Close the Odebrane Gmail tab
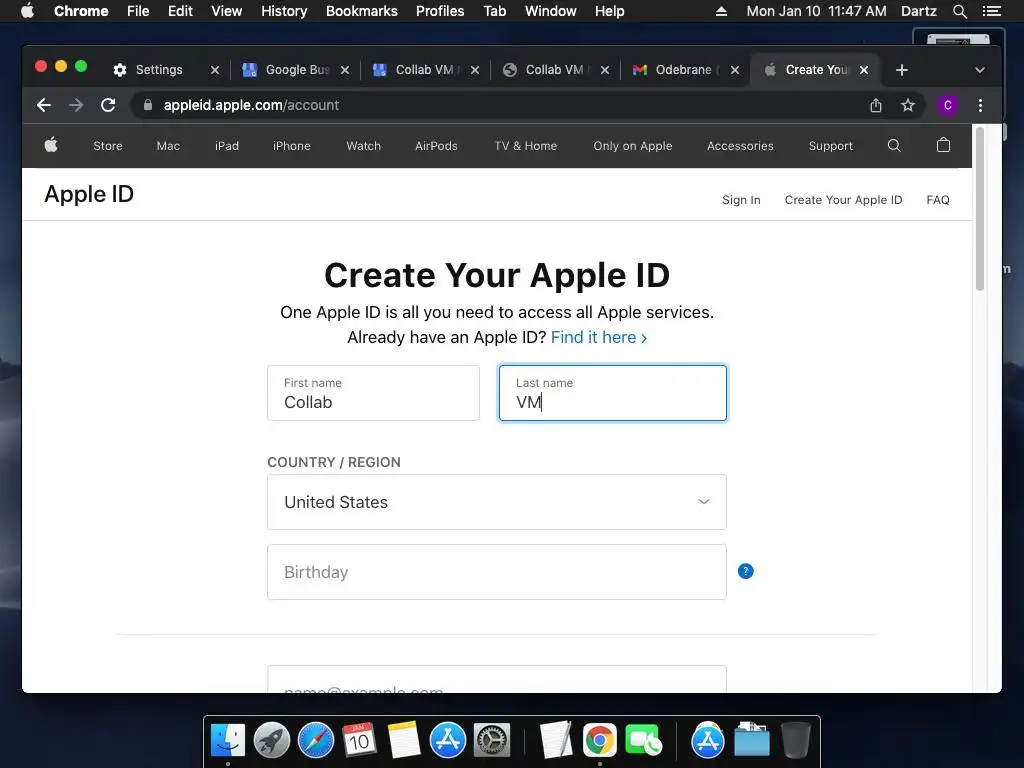The width and height of the screenshot is (1024, 768). pyautogui.click(x=735, y=70)
